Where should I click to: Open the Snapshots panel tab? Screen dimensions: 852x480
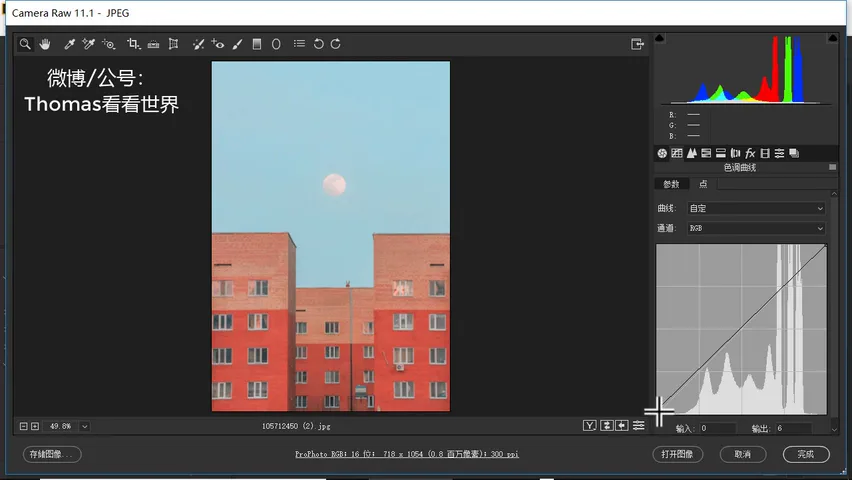(x=794, y=153)
